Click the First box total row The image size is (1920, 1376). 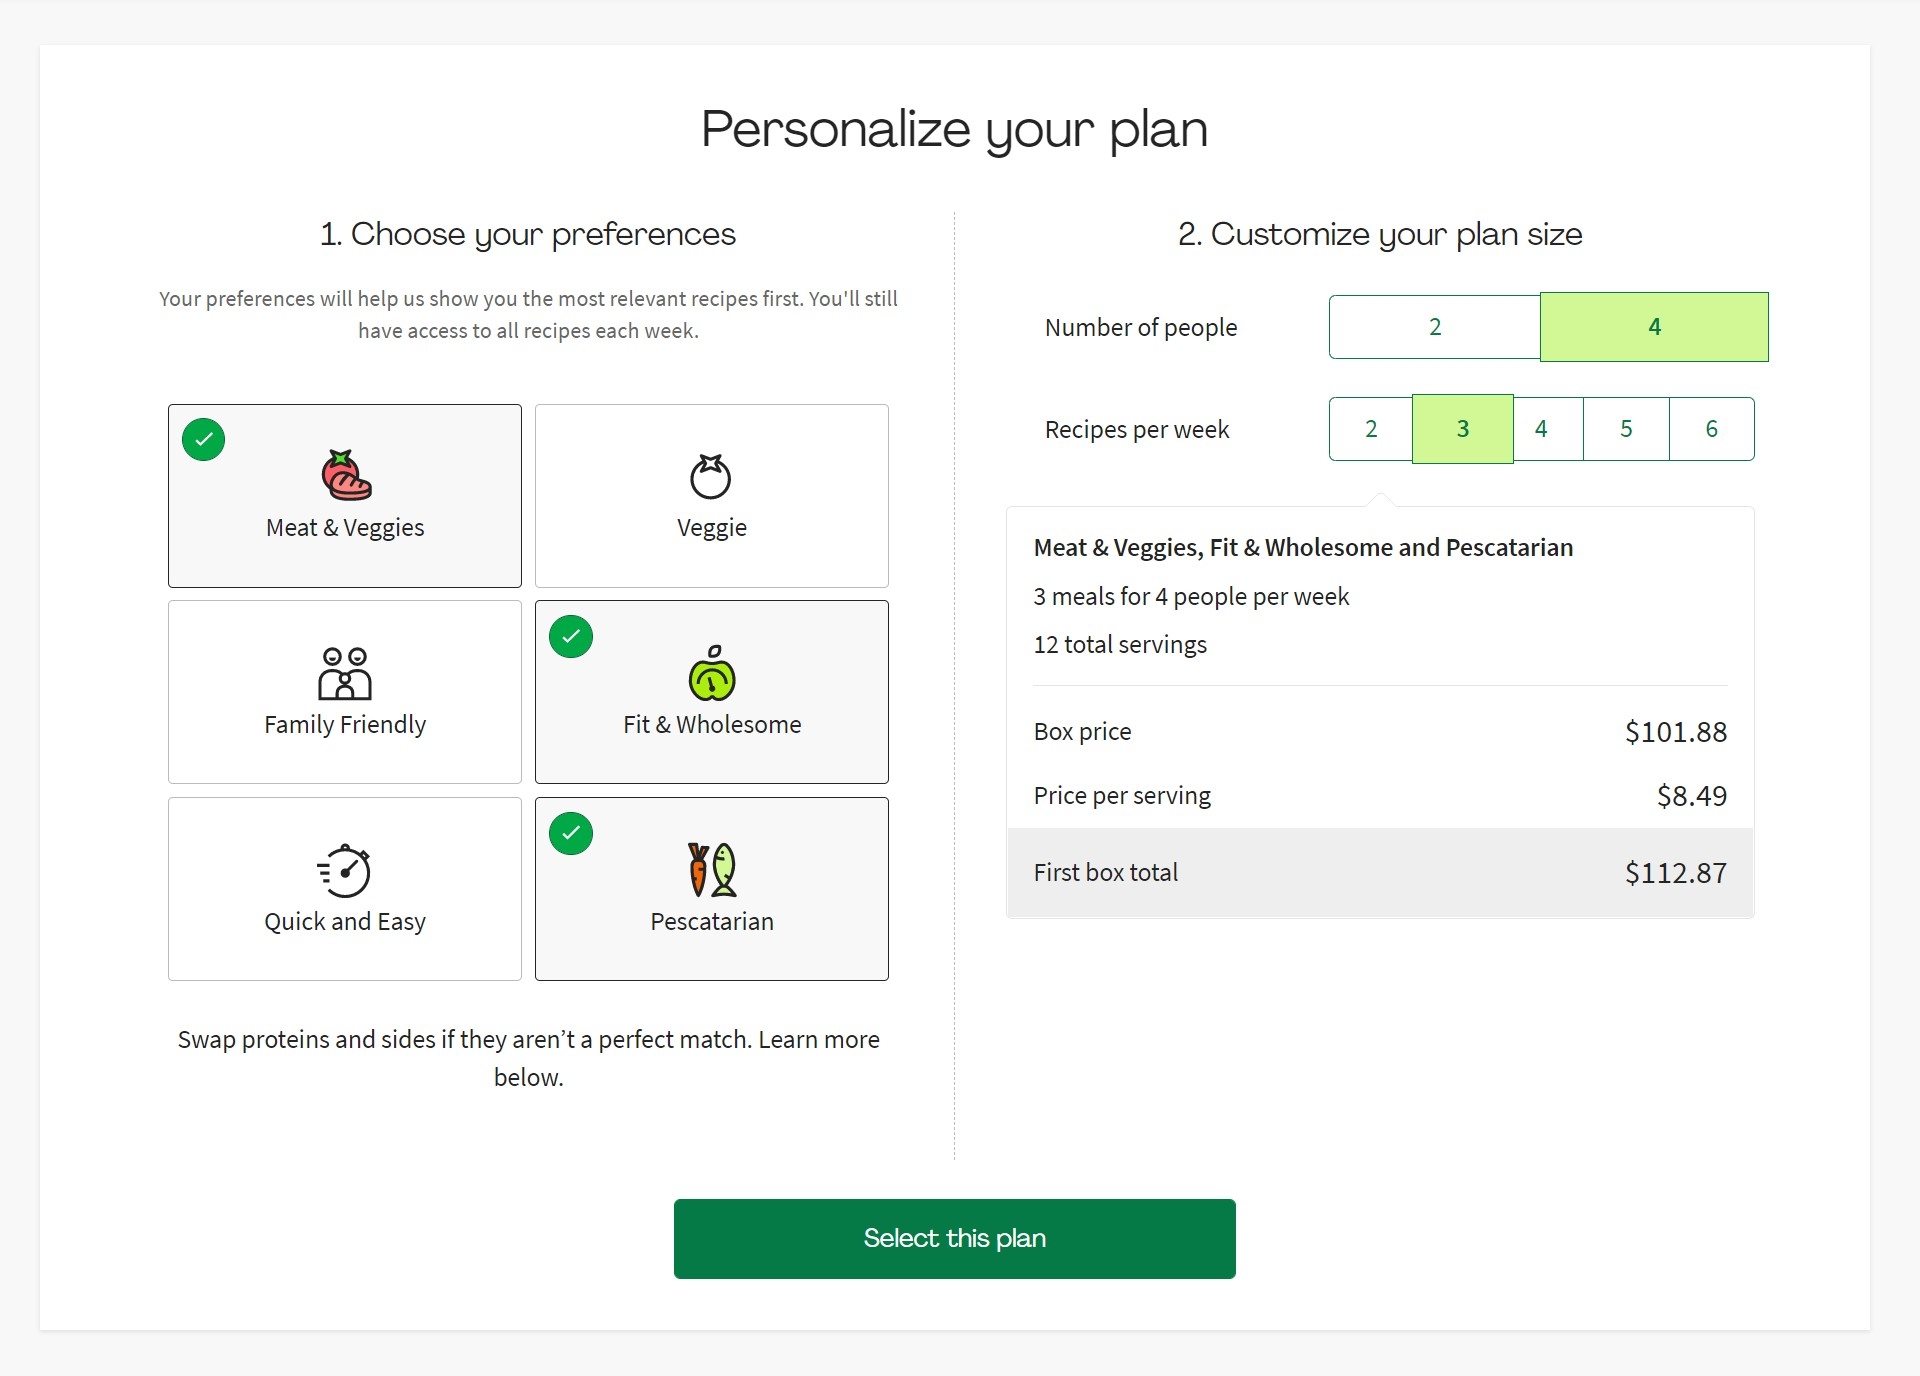(1380, 872)
